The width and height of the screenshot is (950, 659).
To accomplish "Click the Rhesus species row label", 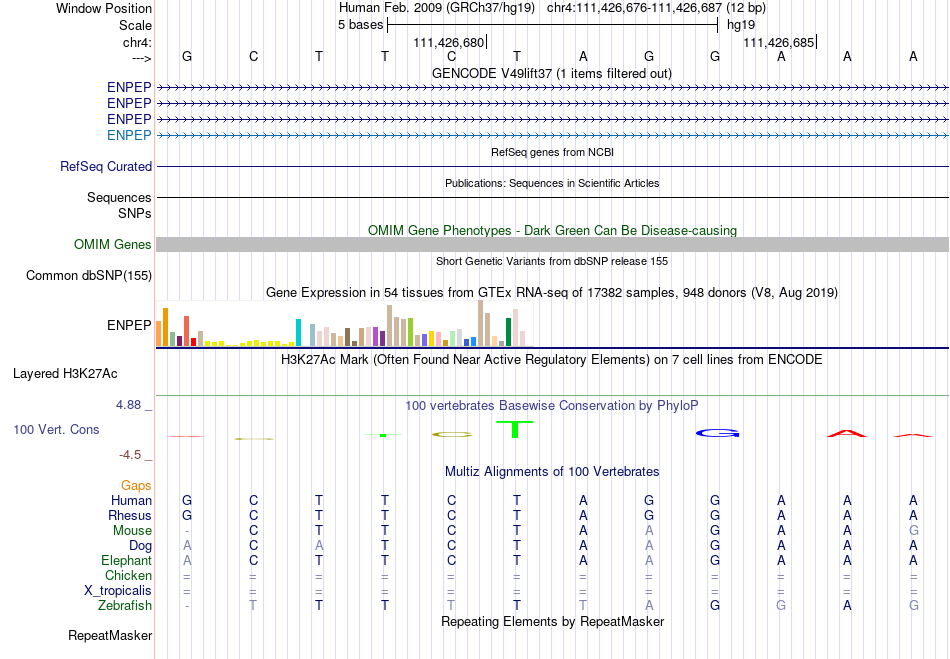I will point(130,515).
